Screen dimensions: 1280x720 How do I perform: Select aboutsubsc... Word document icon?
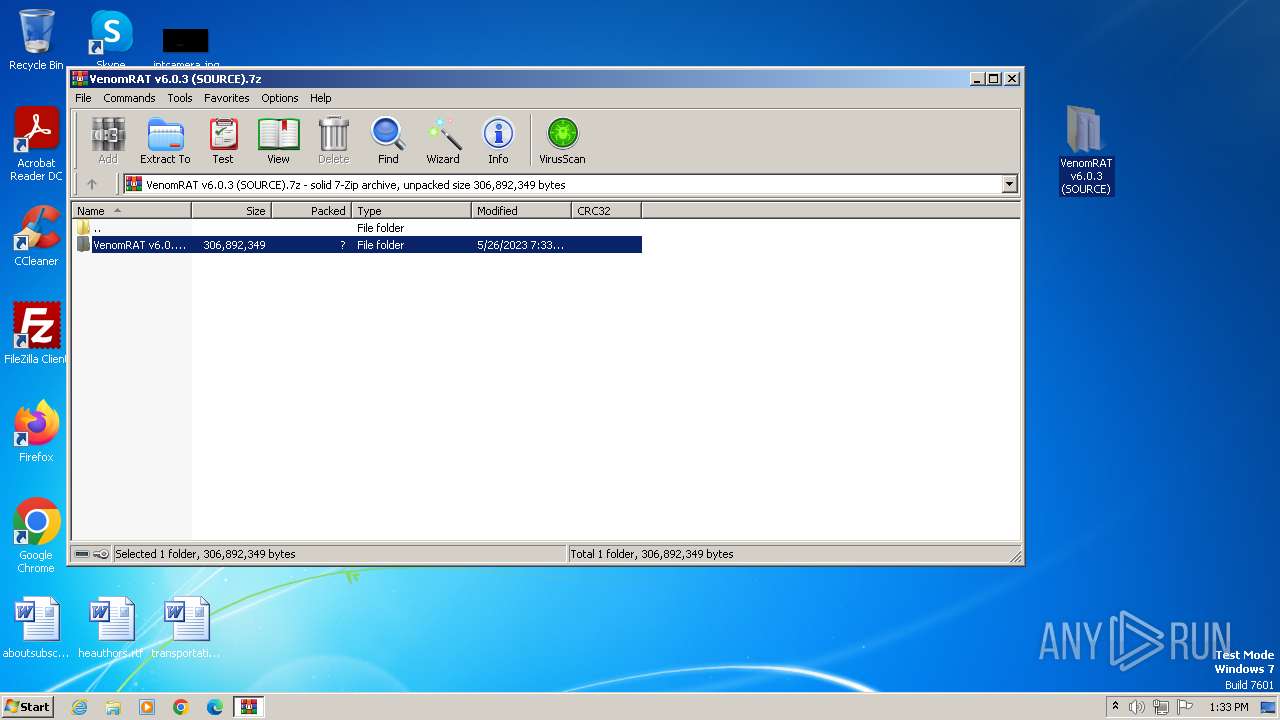(x=36, y=628)
